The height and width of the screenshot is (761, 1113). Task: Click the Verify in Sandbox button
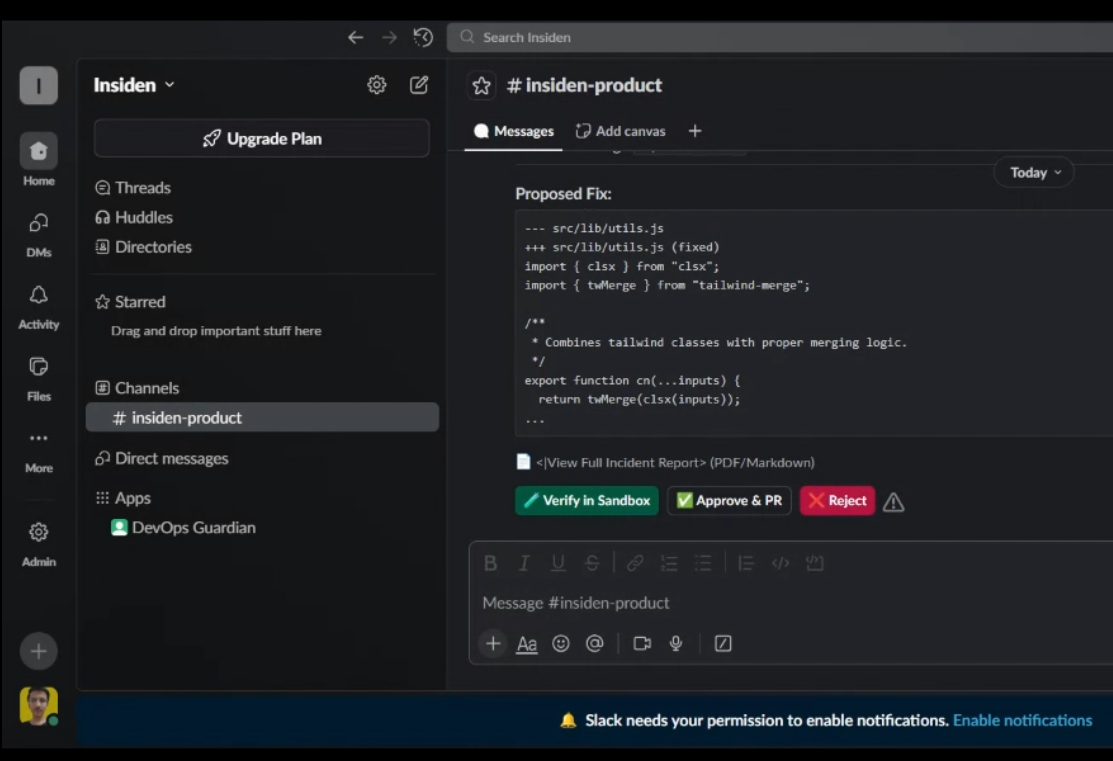point(586,500)
